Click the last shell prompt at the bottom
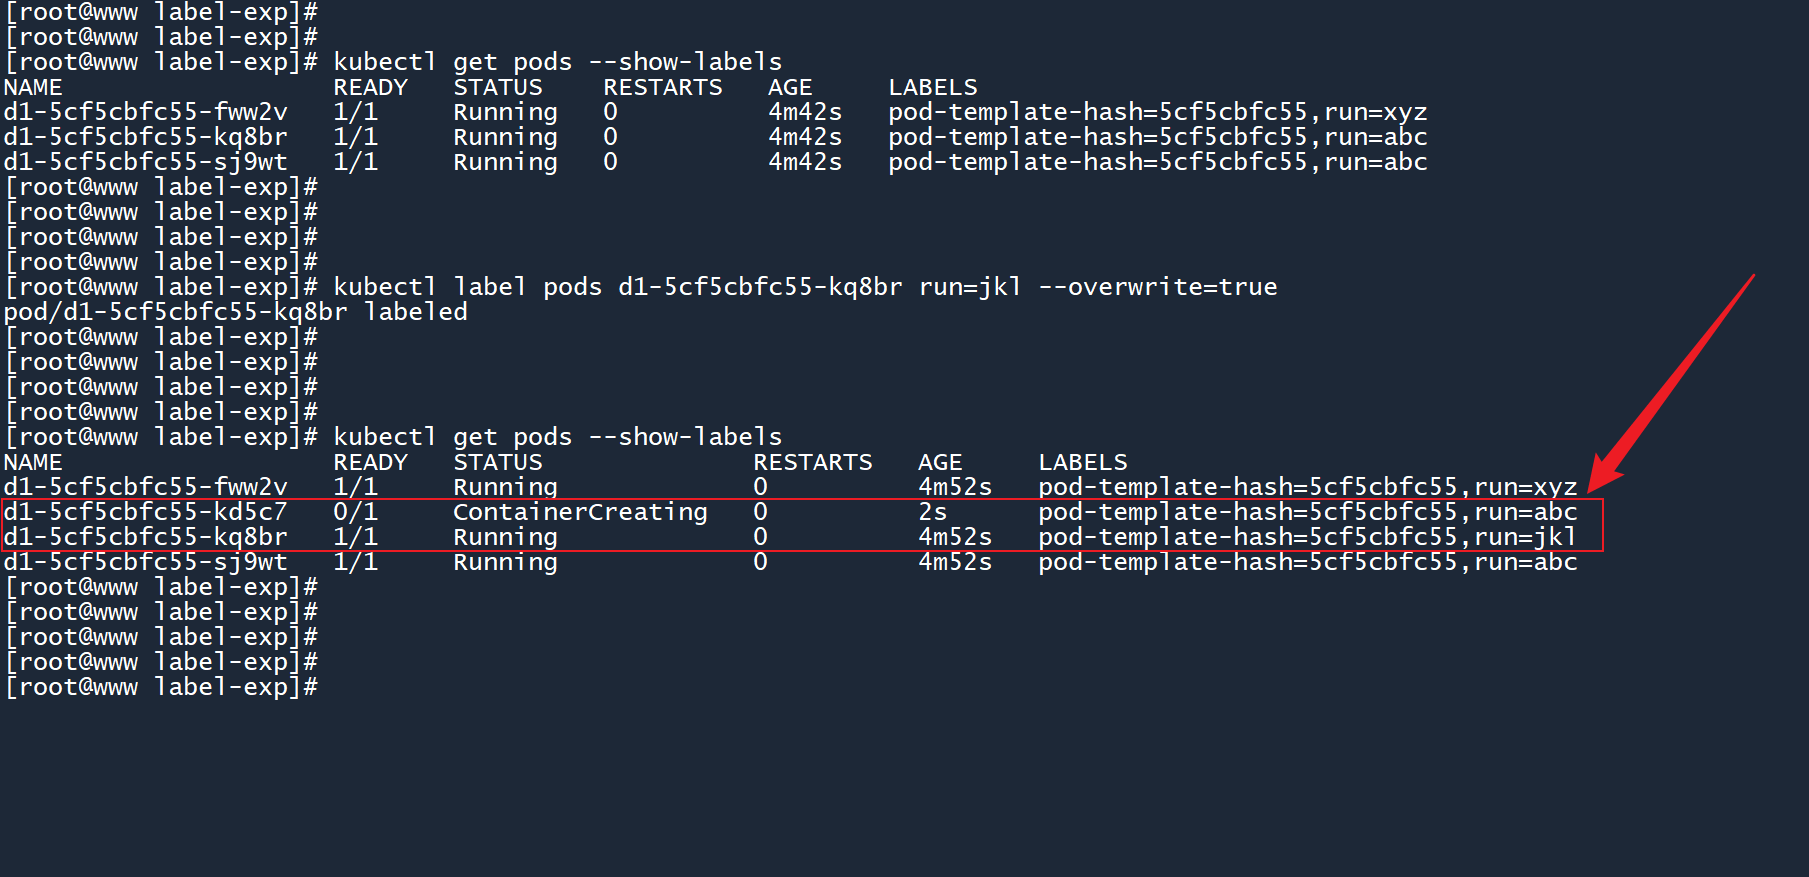This screenshot has height=877, width=1809. pyautogui.click(x=161, y=687)
